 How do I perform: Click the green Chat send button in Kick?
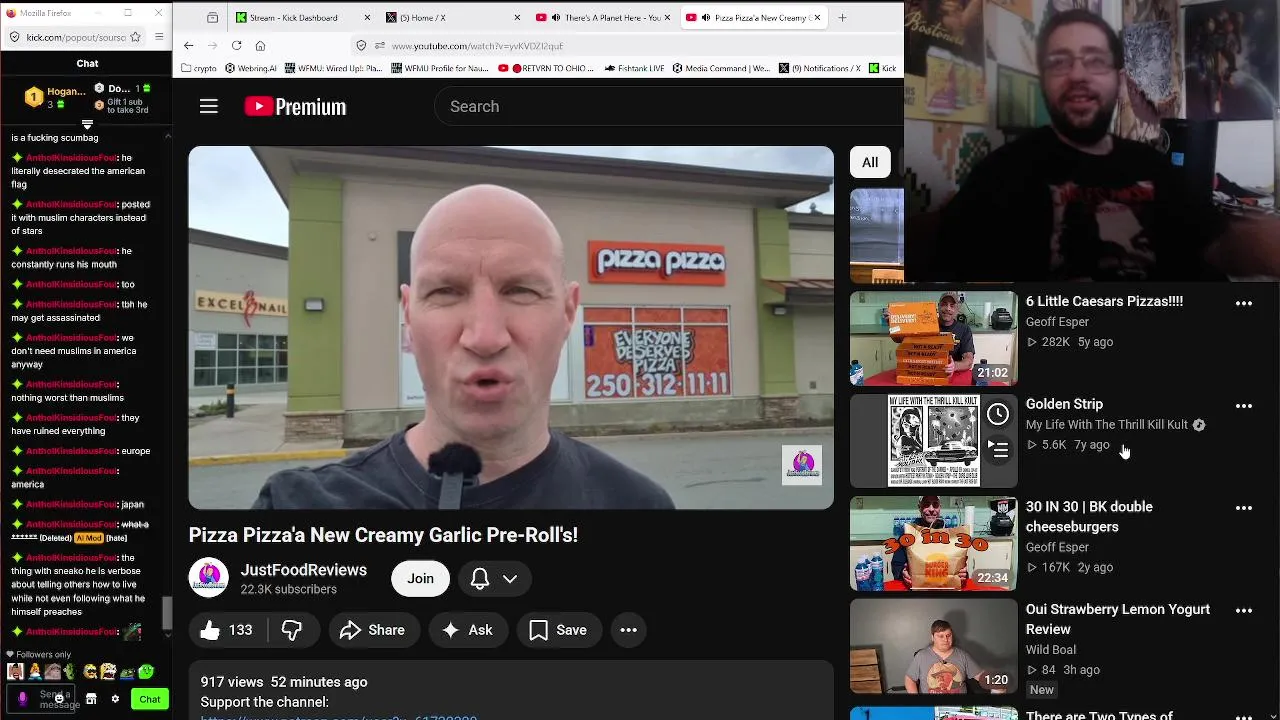click(x=150, y=699)
